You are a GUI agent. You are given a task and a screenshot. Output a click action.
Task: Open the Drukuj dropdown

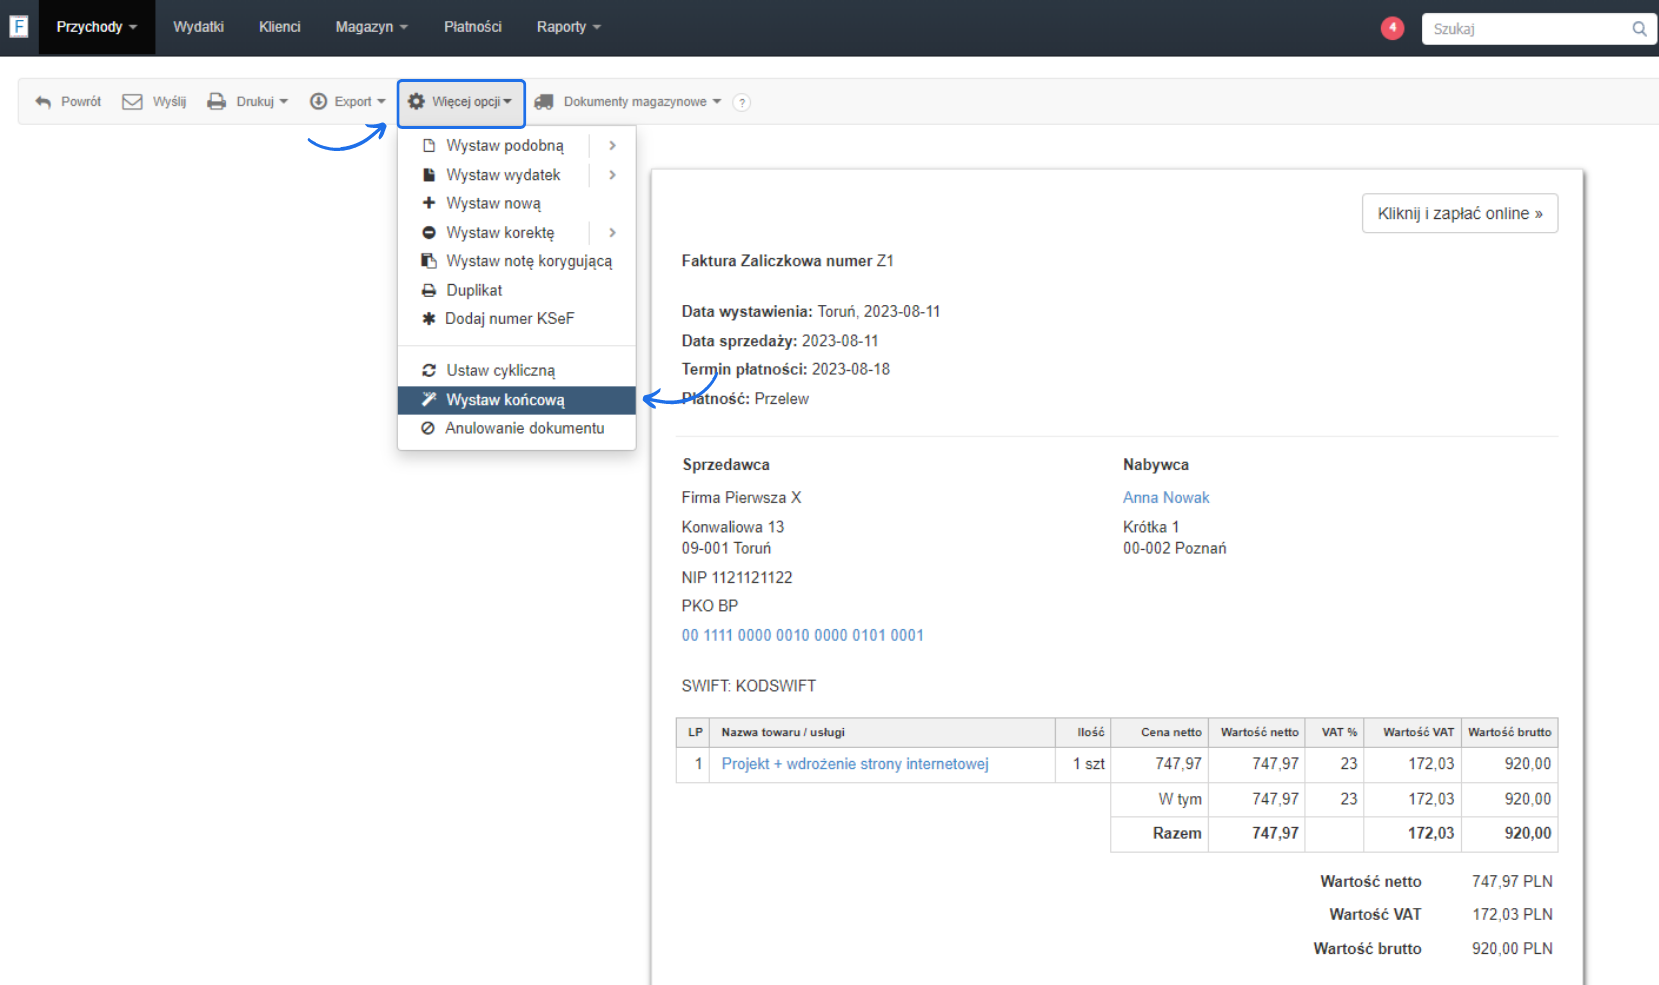pyautogui.click(x=248, y=102)
